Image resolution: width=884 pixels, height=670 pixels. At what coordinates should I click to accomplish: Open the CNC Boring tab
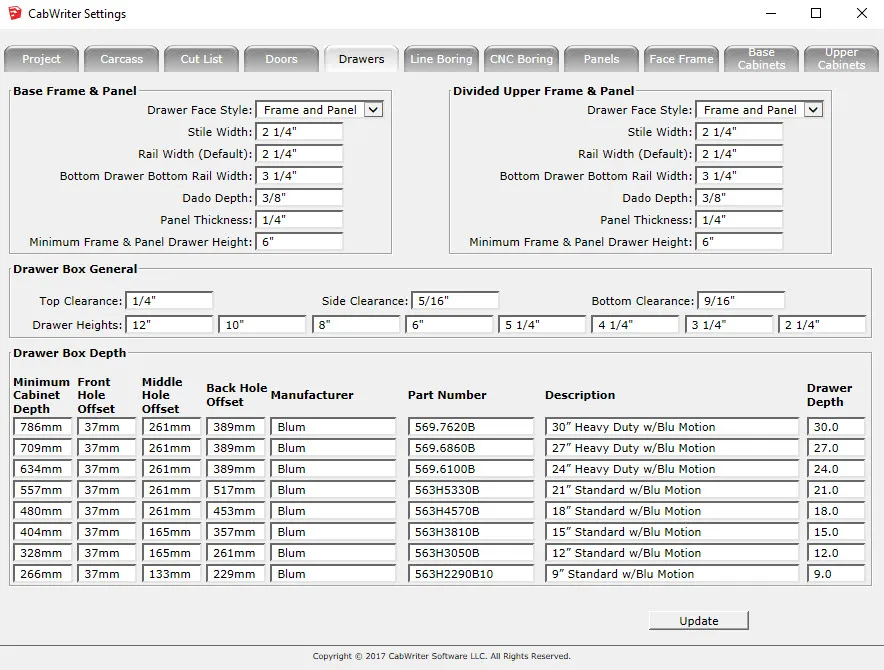tap(521, 59)
